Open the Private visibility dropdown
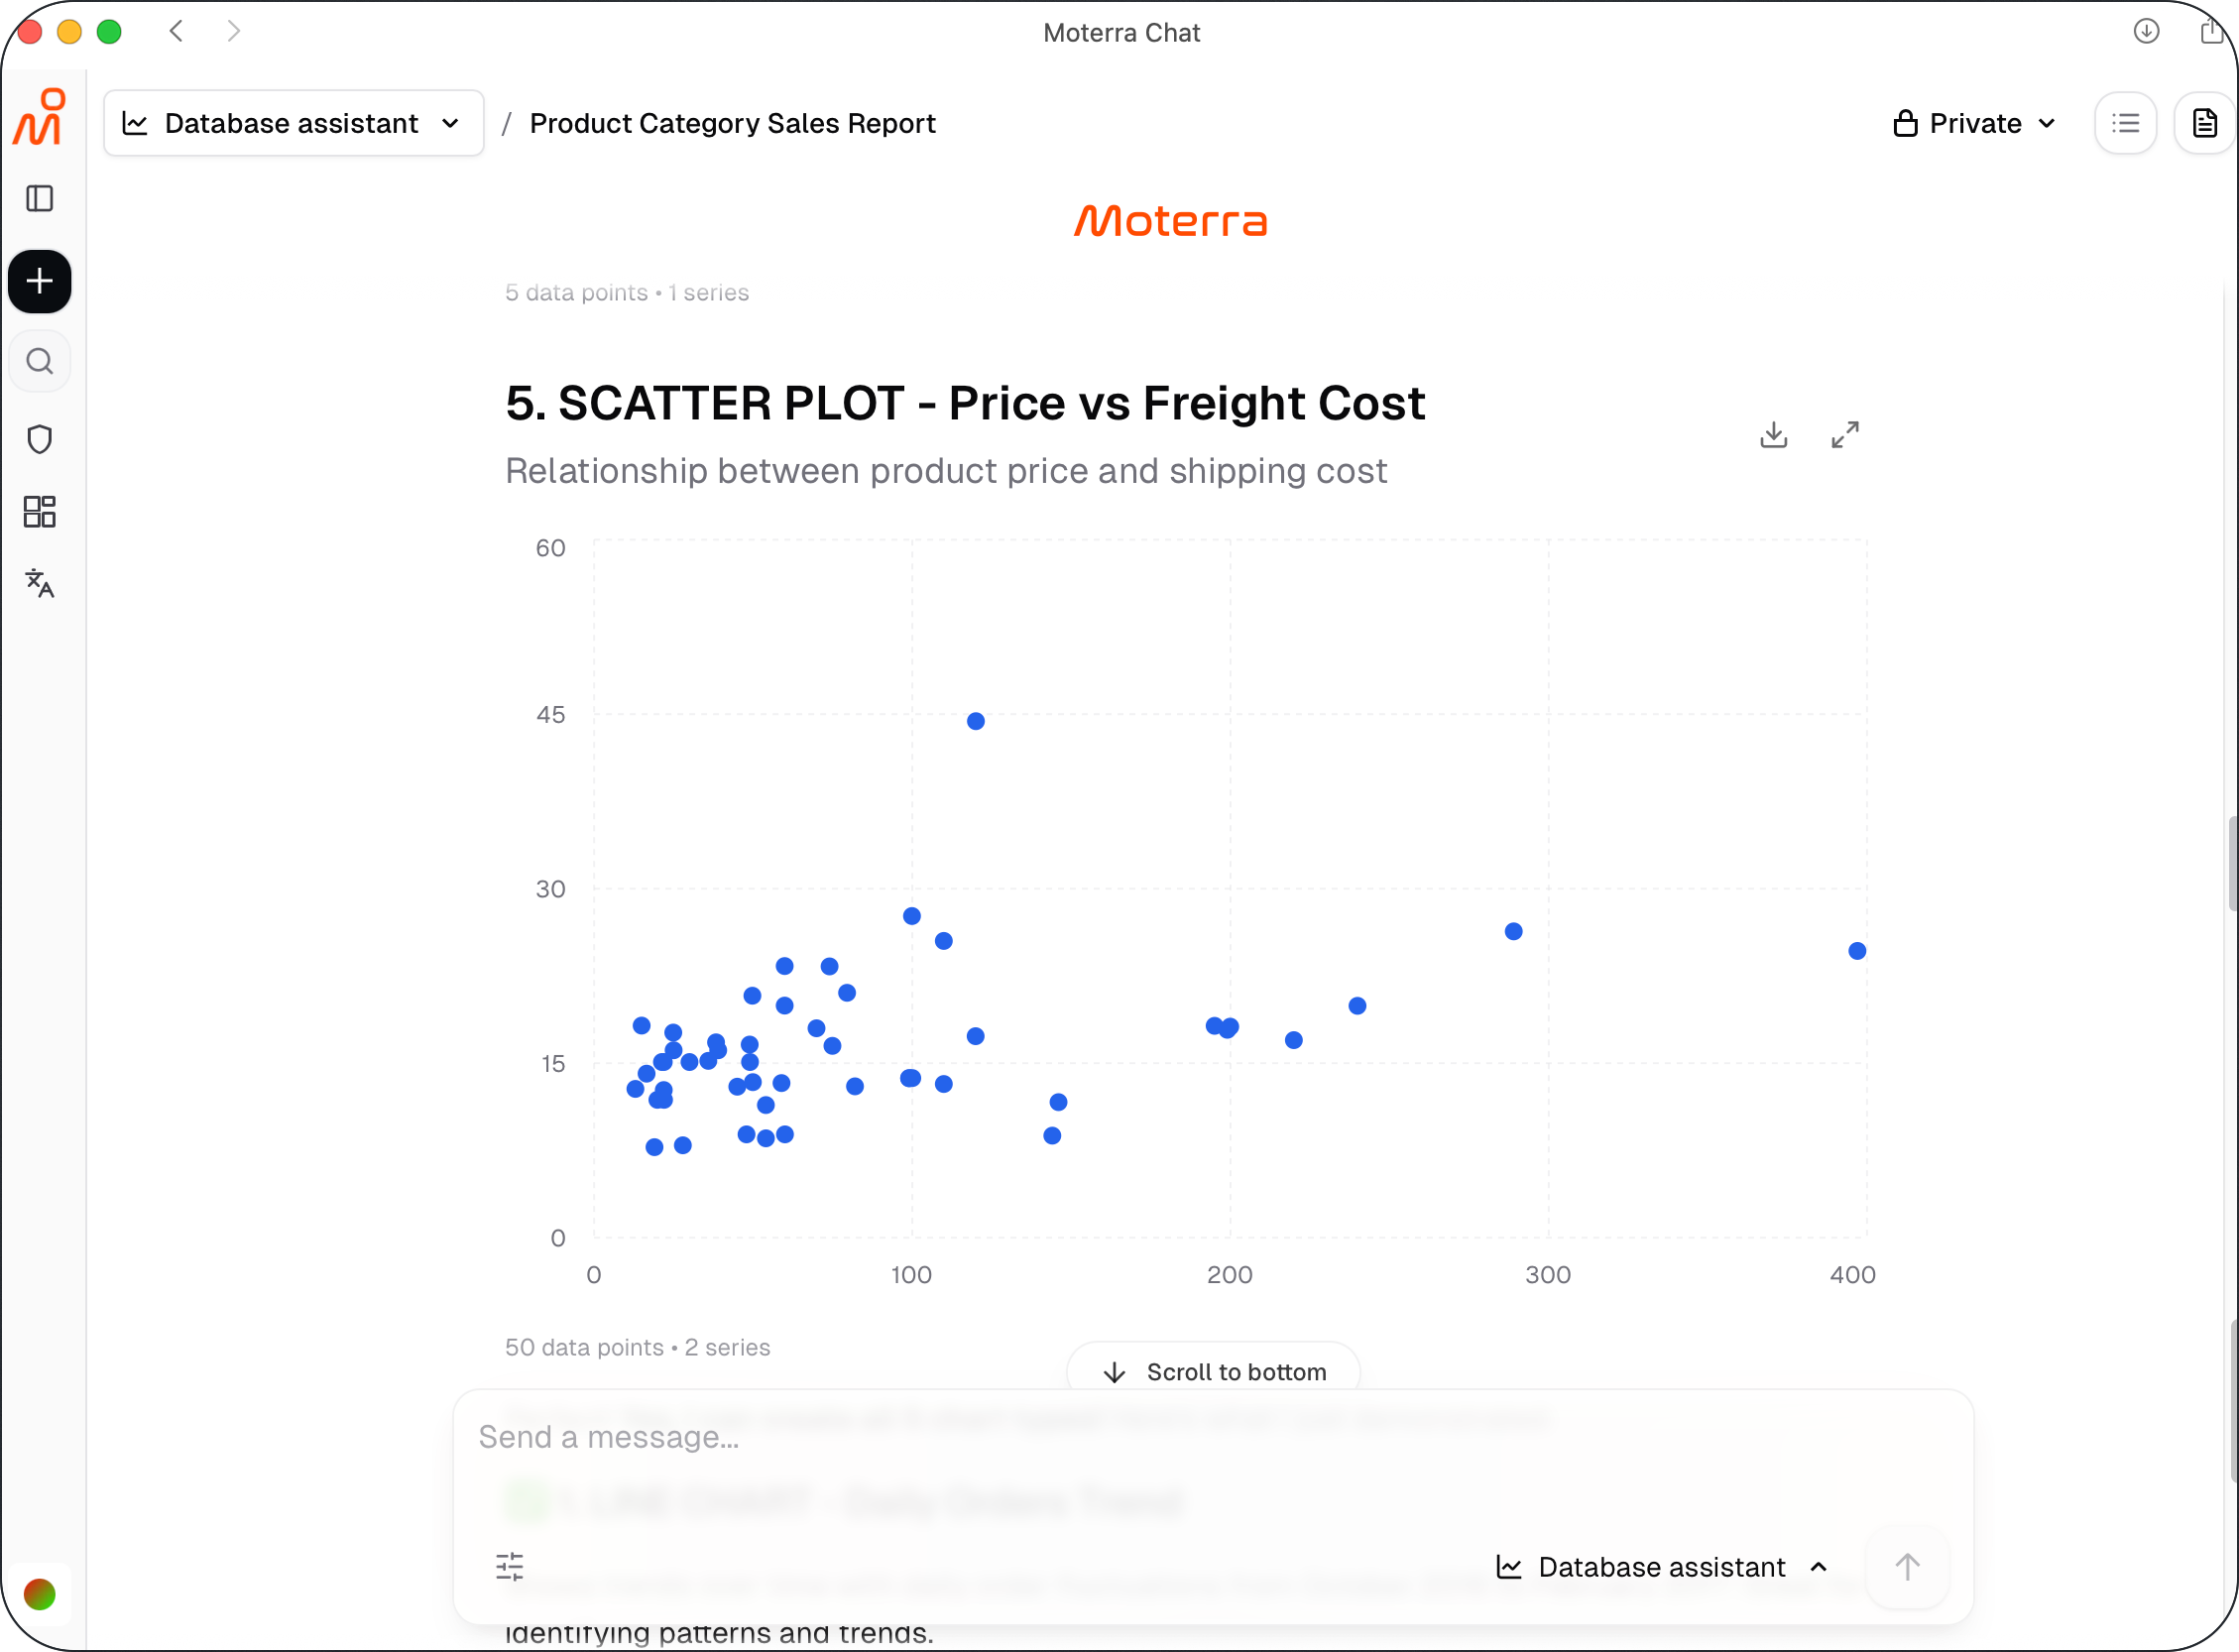The image size is (2239, 1652). [1975, 123]
